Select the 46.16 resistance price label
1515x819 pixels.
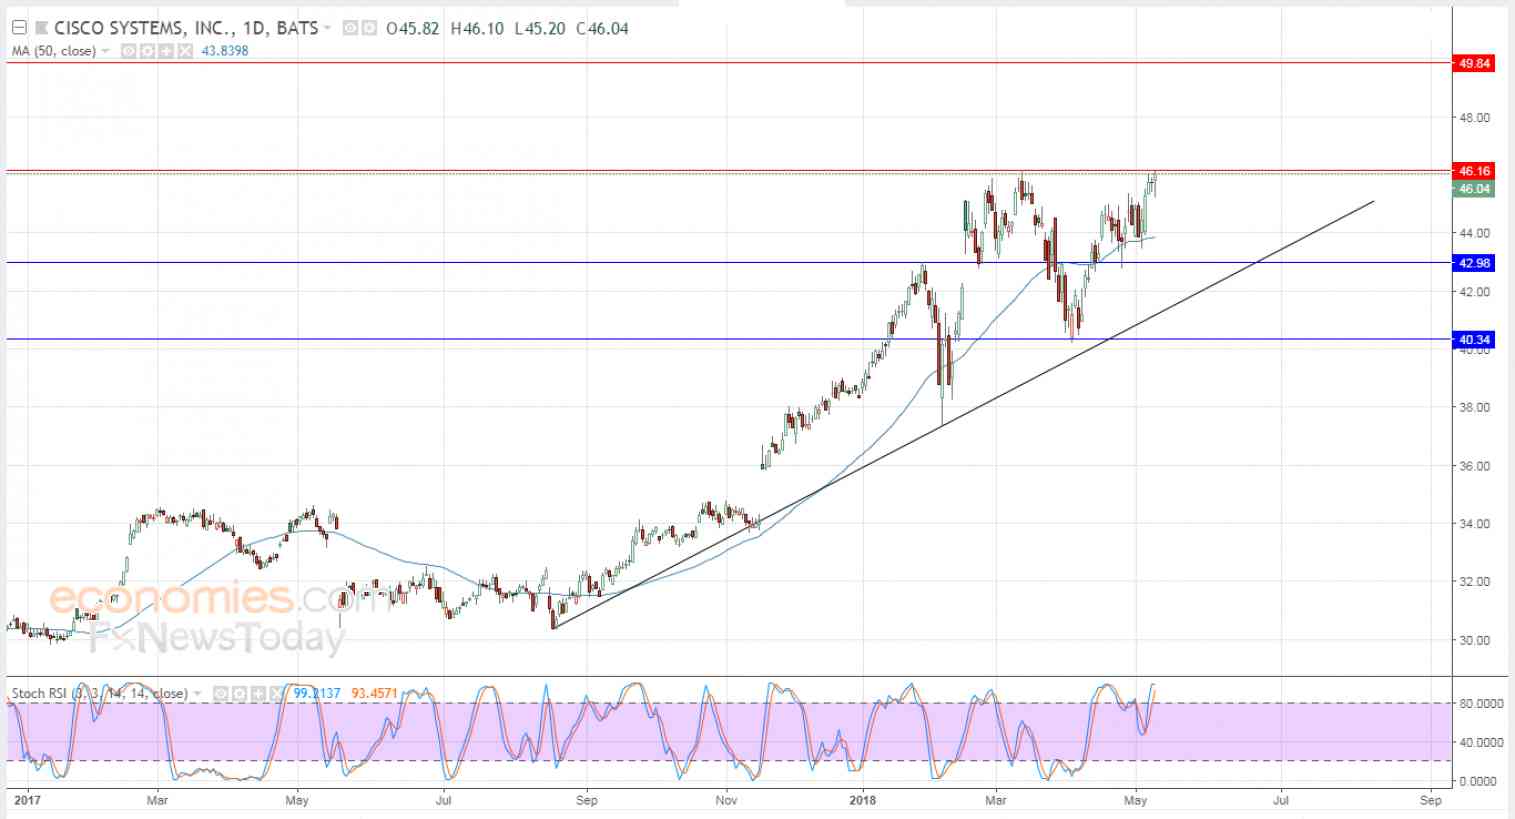tap(1475, 171)
